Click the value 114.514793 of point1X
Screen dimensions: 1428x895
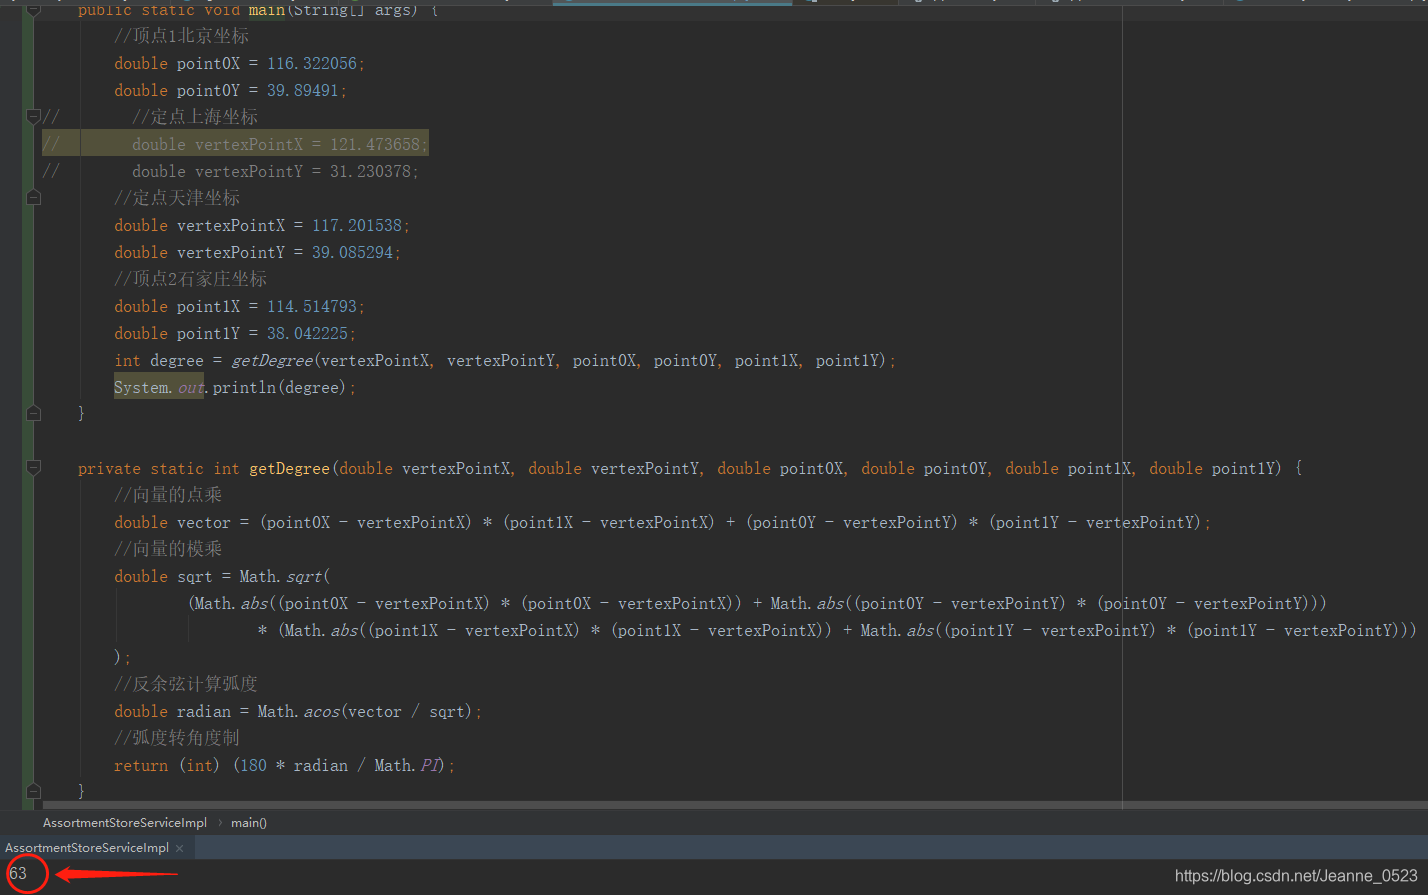312,306
